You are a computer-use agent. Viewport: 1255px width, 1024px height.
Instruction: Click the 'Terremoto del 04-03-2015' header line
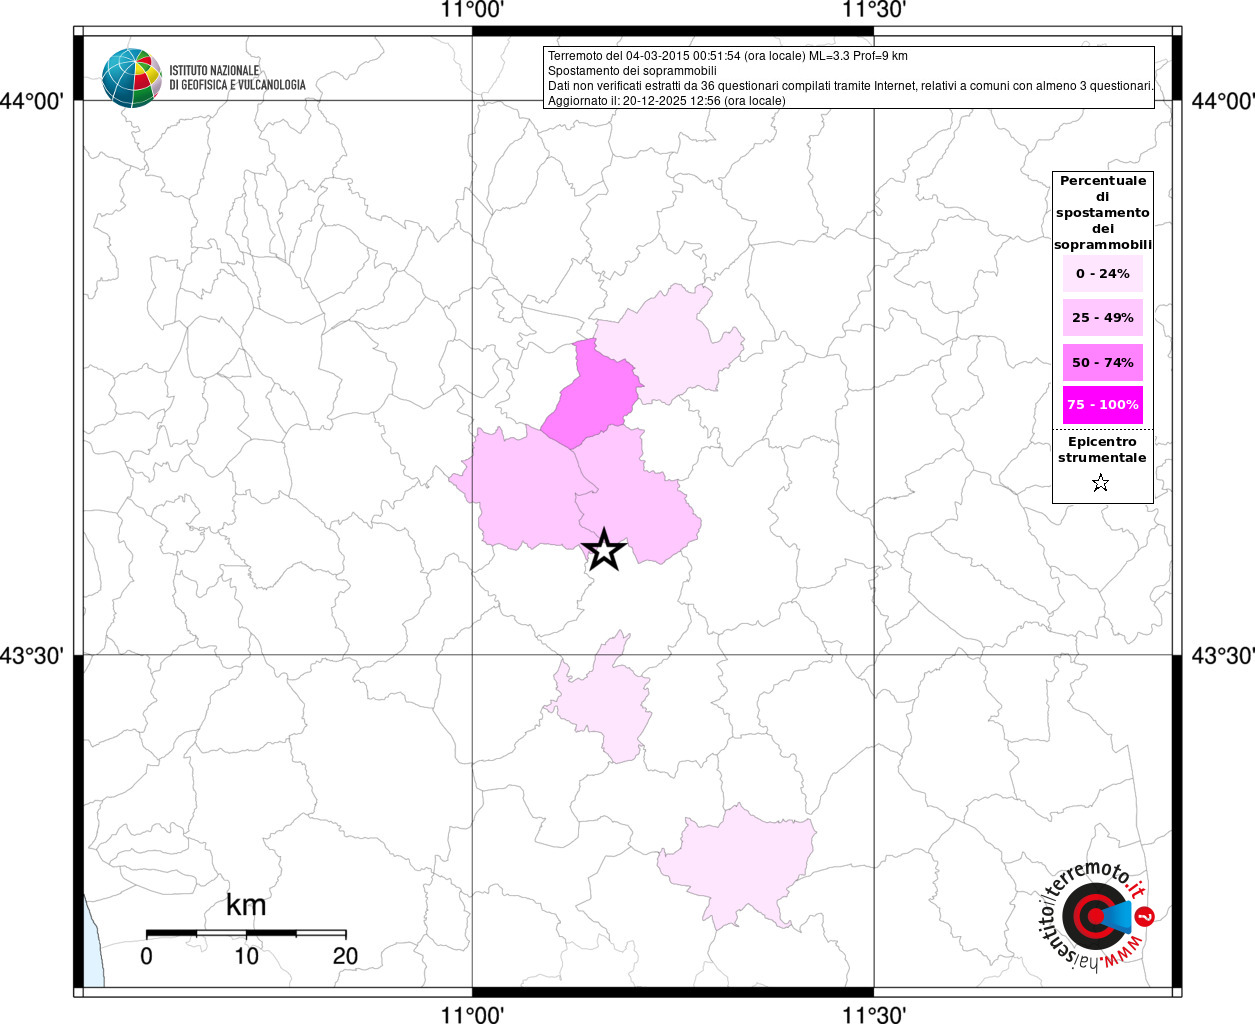click(x=728, y=56)
